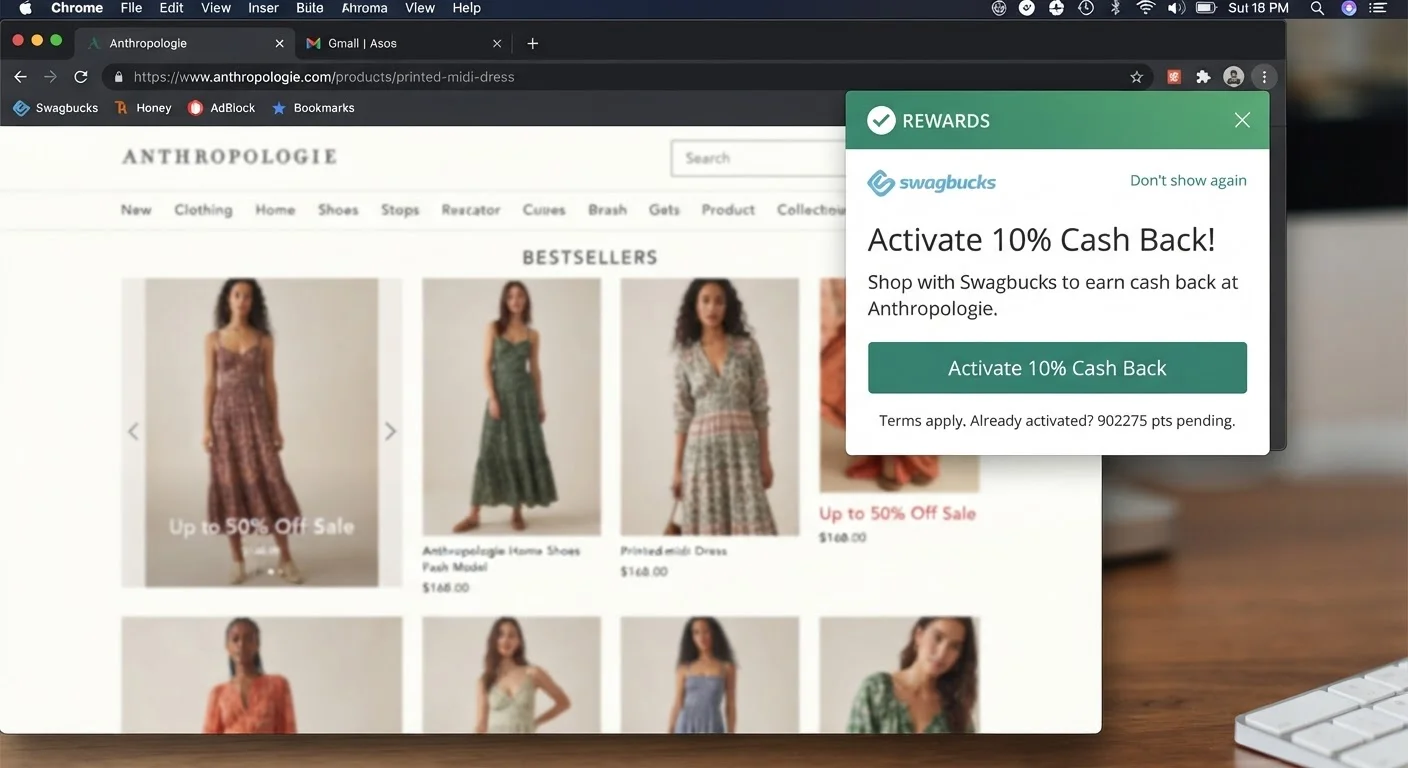Open the Brash navigation category
Screen dimensions: 1408x768
pyautogui.click(x=607, y=210)
